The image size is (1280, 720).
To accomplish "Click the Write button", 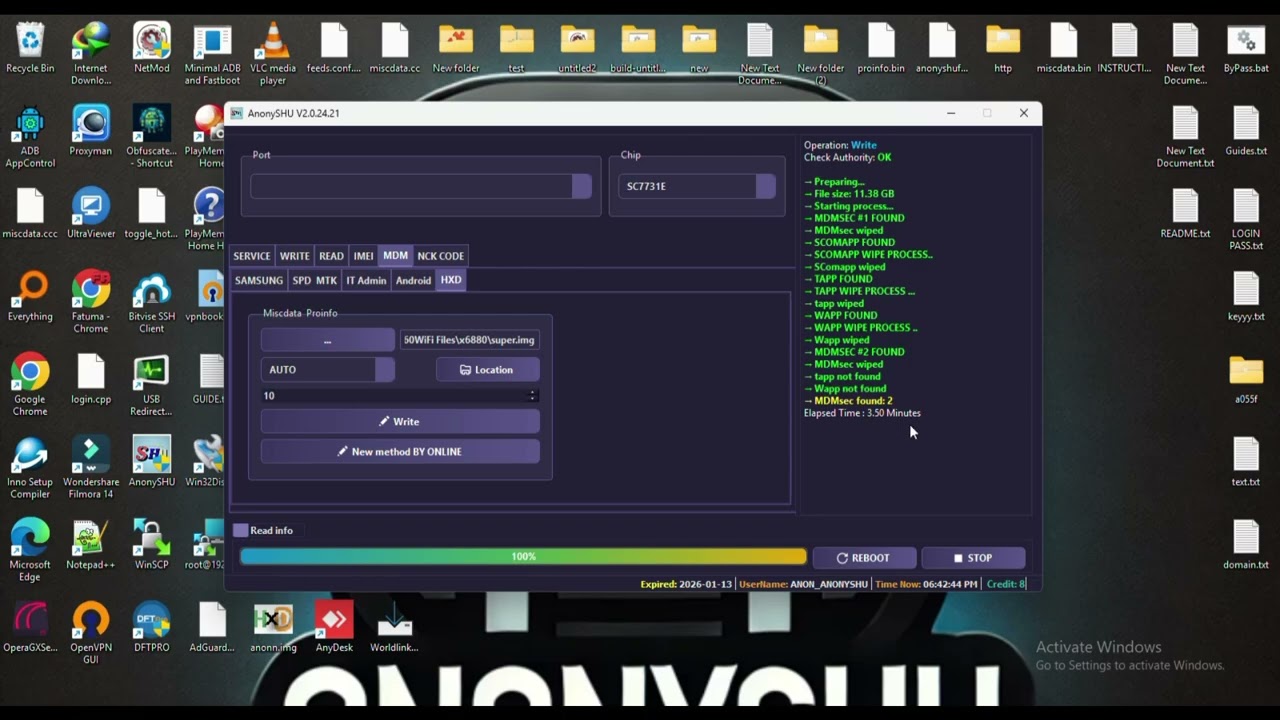I will click(x=400, y=422).
